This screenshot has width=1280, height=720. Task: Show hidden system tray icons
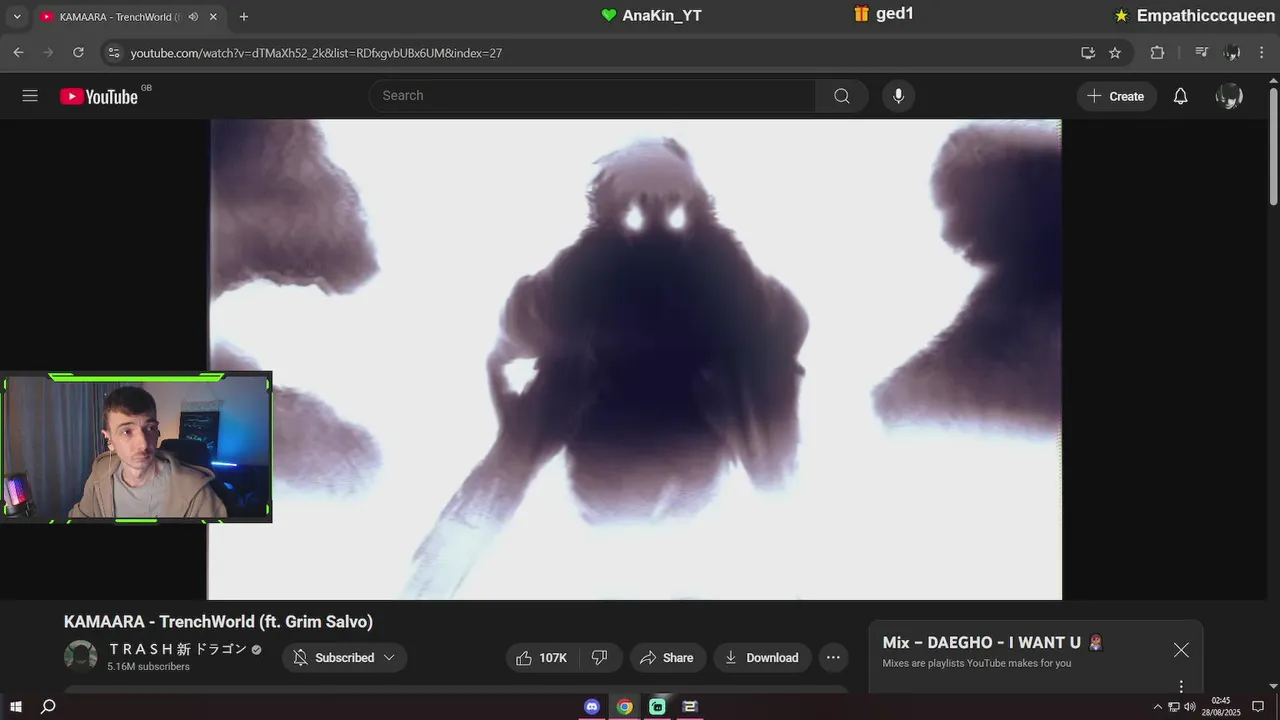[1158, 707]
